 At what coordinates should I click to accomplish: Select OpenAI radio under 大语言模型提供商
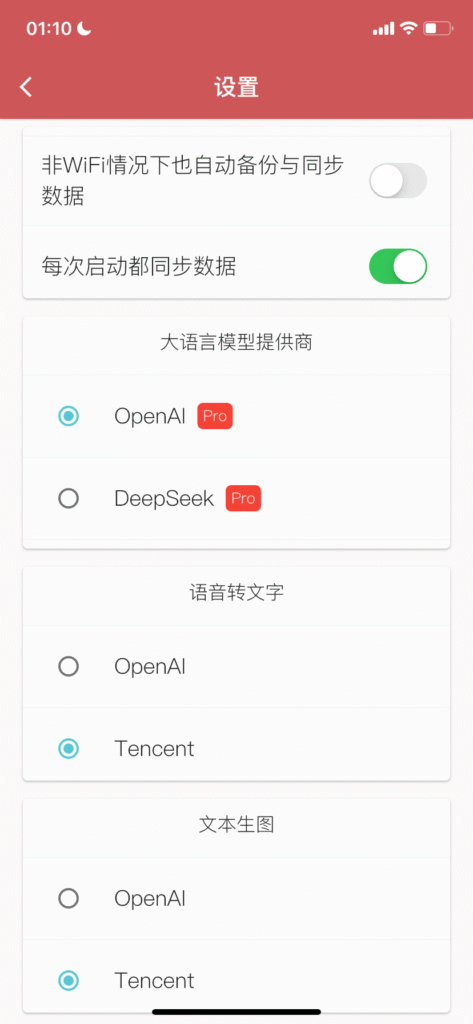(69, 416)
